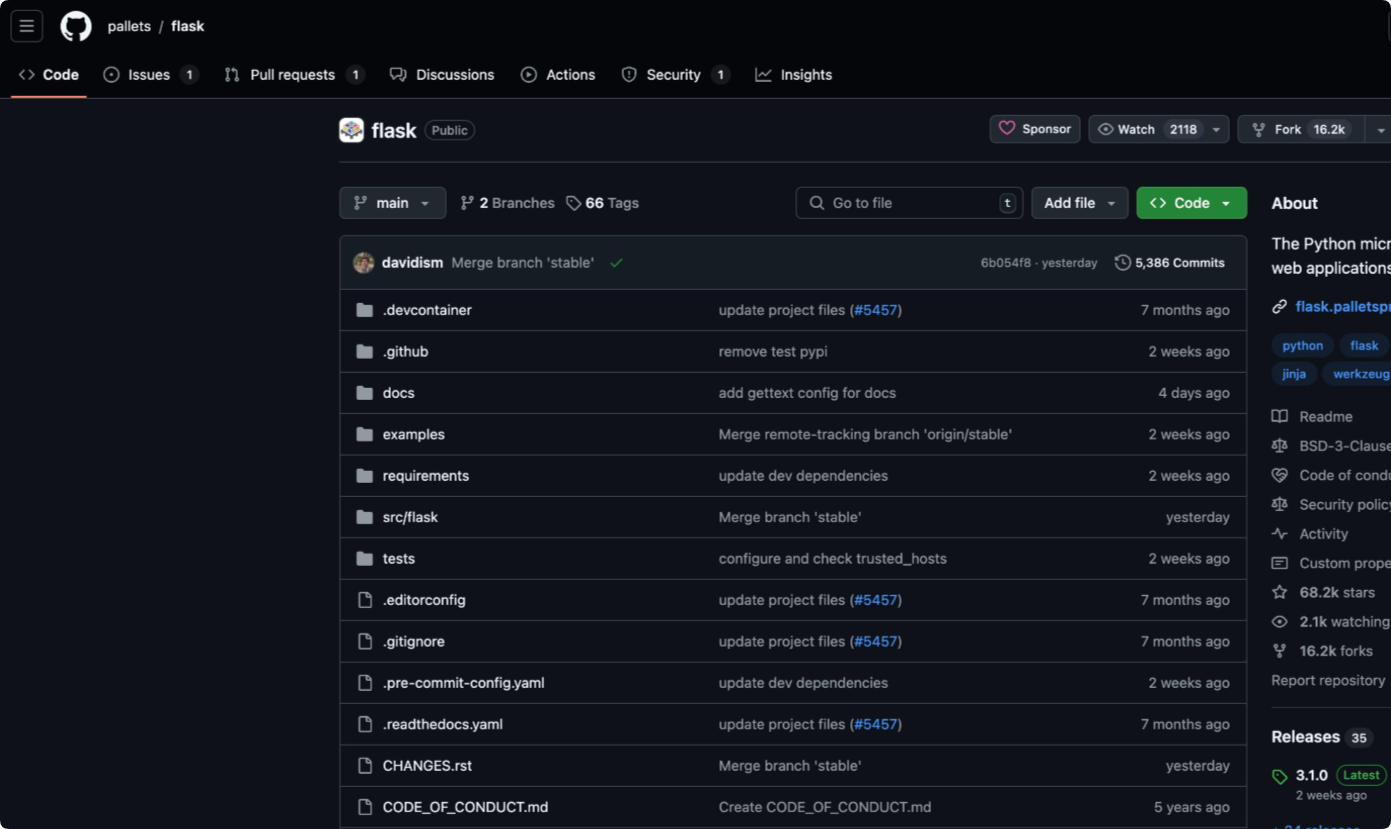
Task: Open the Security tab
Action: click(676, 75)
